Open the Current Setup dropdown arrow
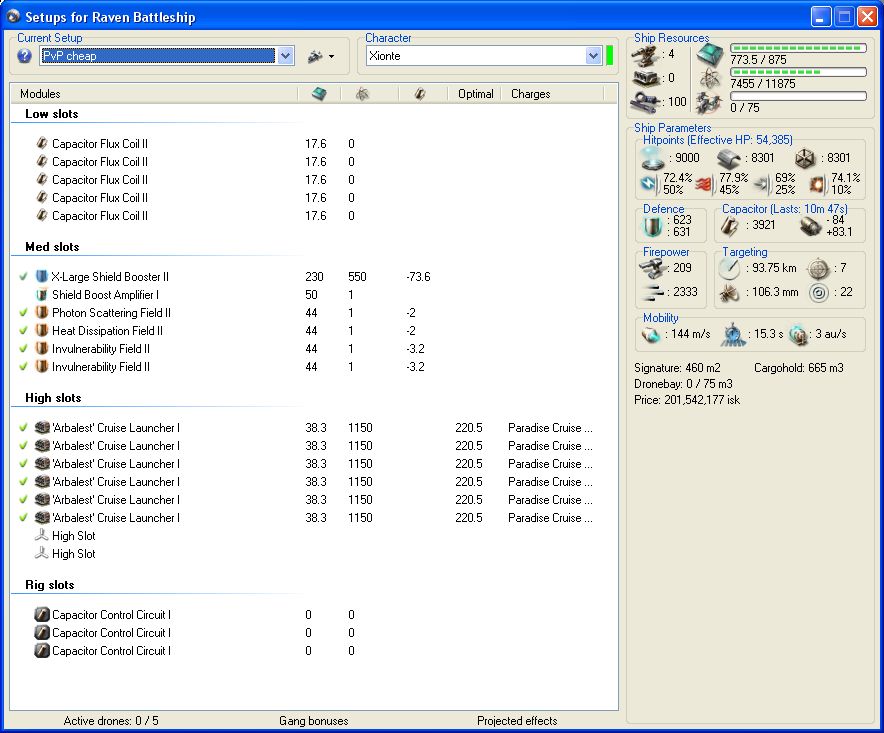 [x=286, y=56]
